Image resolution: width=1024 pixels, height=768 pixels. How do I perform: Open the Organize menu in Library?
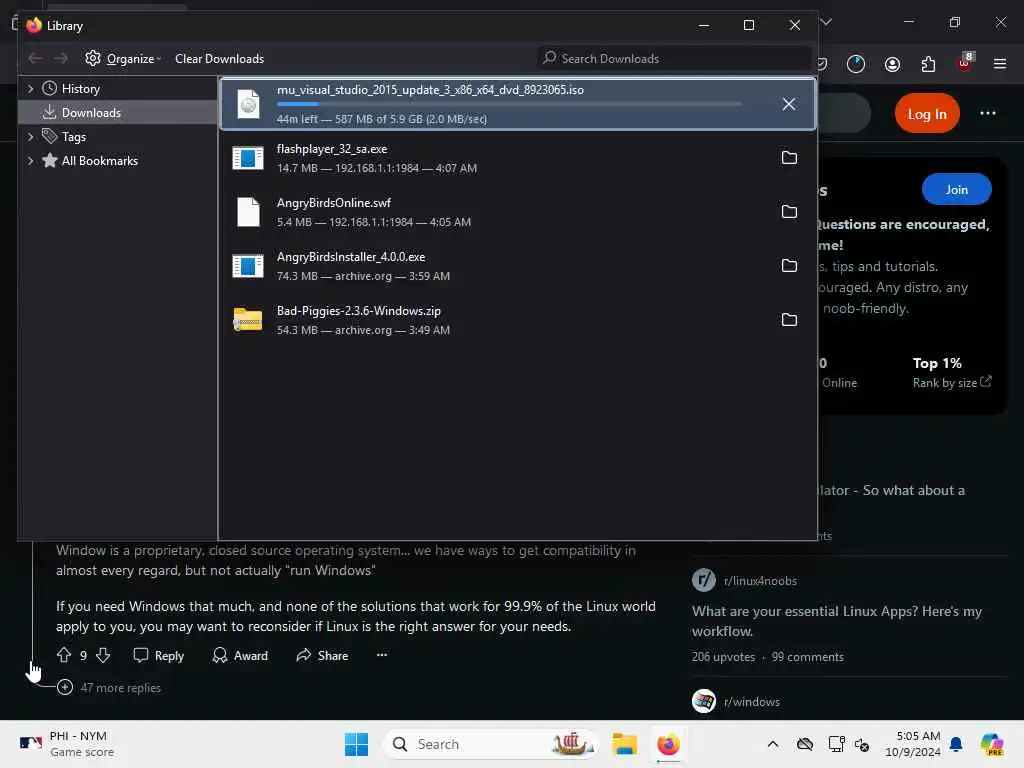[x=123, y=59]
